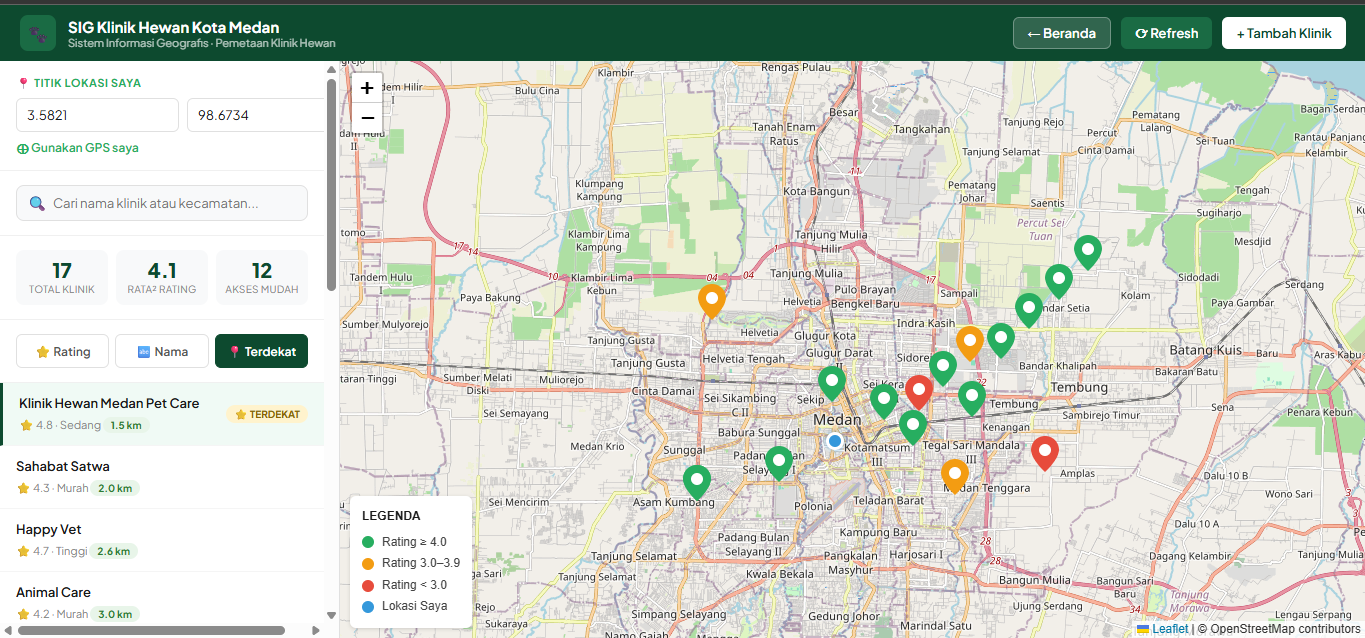
Task: Open the OpenStreetMap contributors link
Action: pos(1284,629)
